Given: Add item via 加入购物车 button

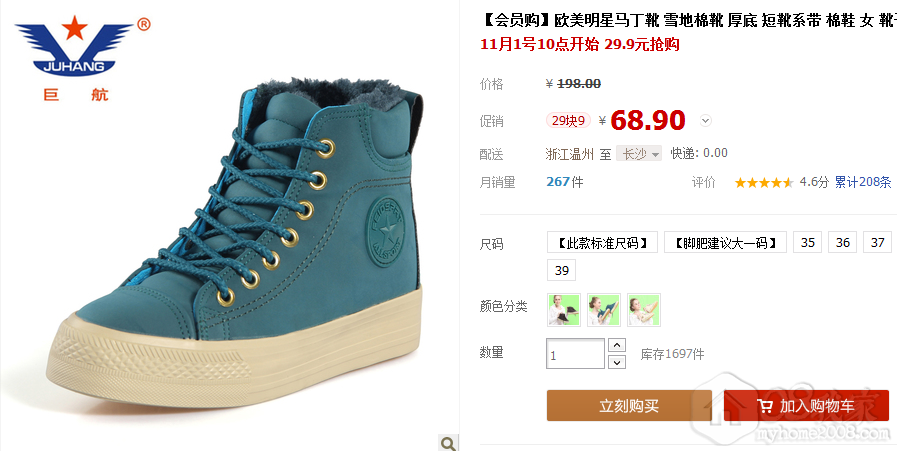Looking at the screenshot, I should click(807, 406).
